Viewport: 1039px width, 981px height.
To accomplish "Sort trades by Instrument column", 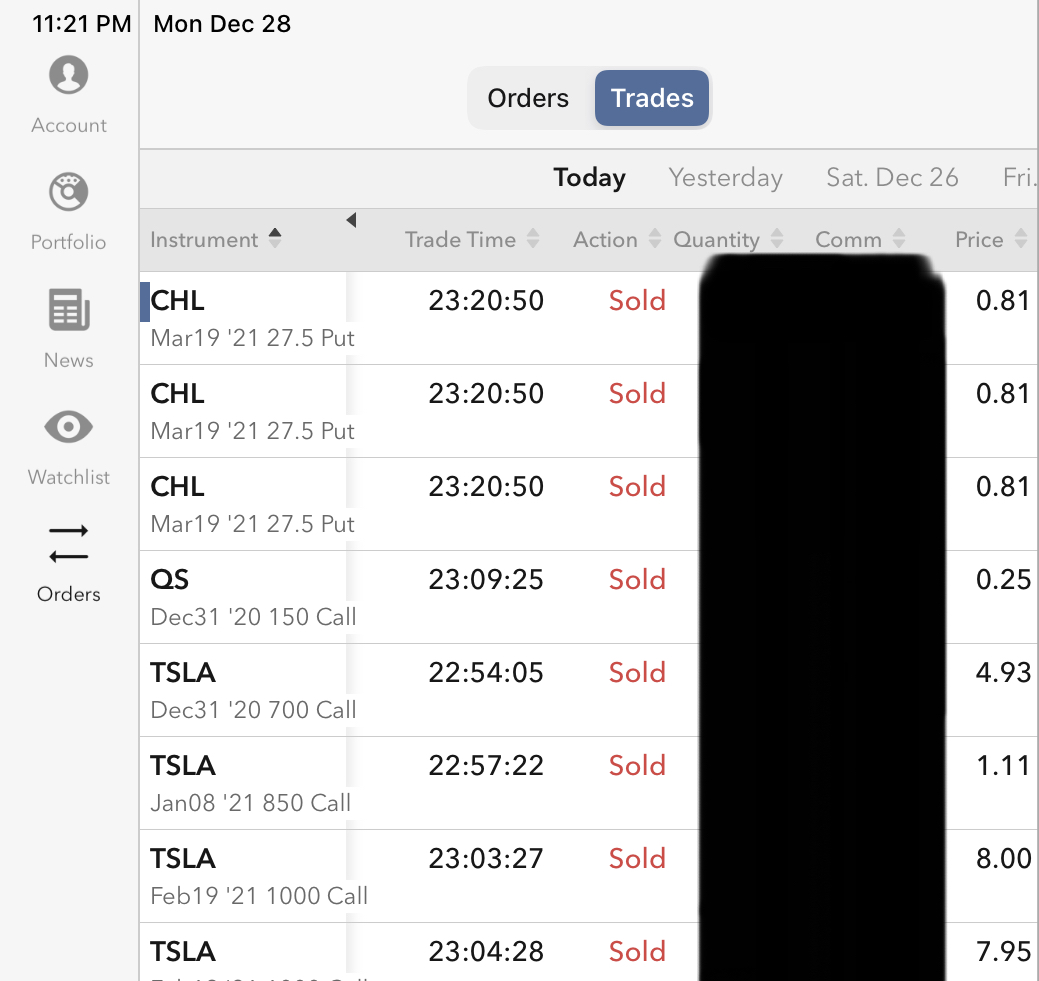I will [215, 240].
